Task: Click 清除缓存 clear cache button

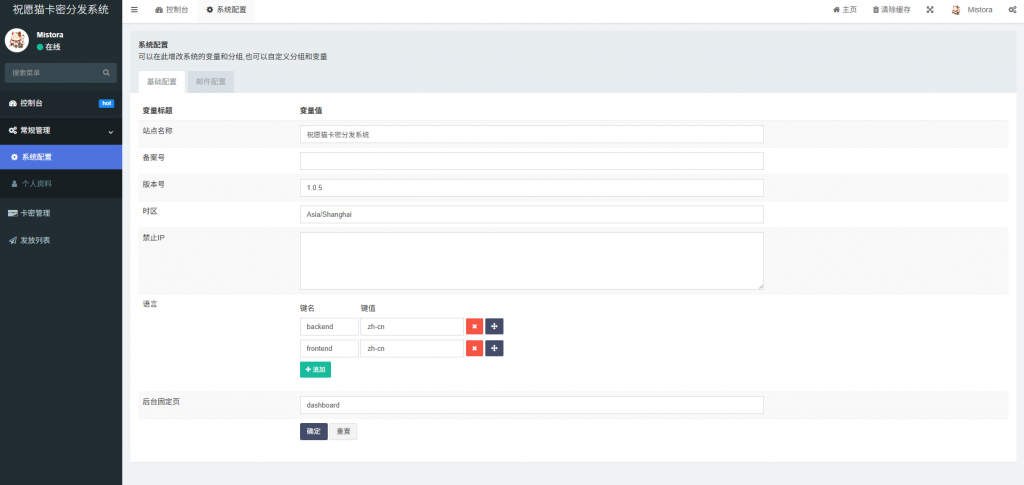Action: [891, 10]
